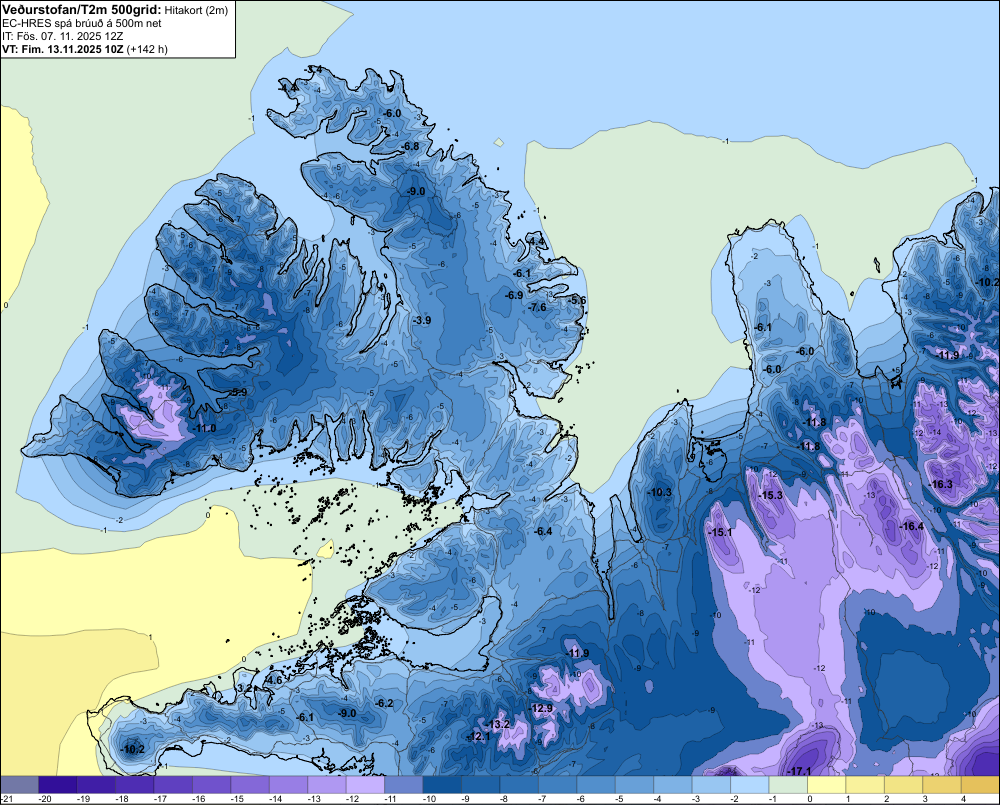Click the legend swatch labeled -2
The width and height of the screenshot is (1000, 805).
(x=750, y=784)
